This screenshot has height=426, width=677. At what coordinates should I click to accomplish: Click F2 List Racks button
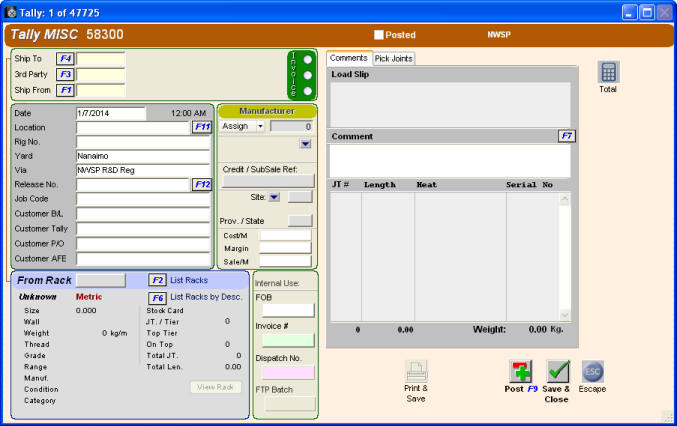pyautogui.click(x=157, y=280)
